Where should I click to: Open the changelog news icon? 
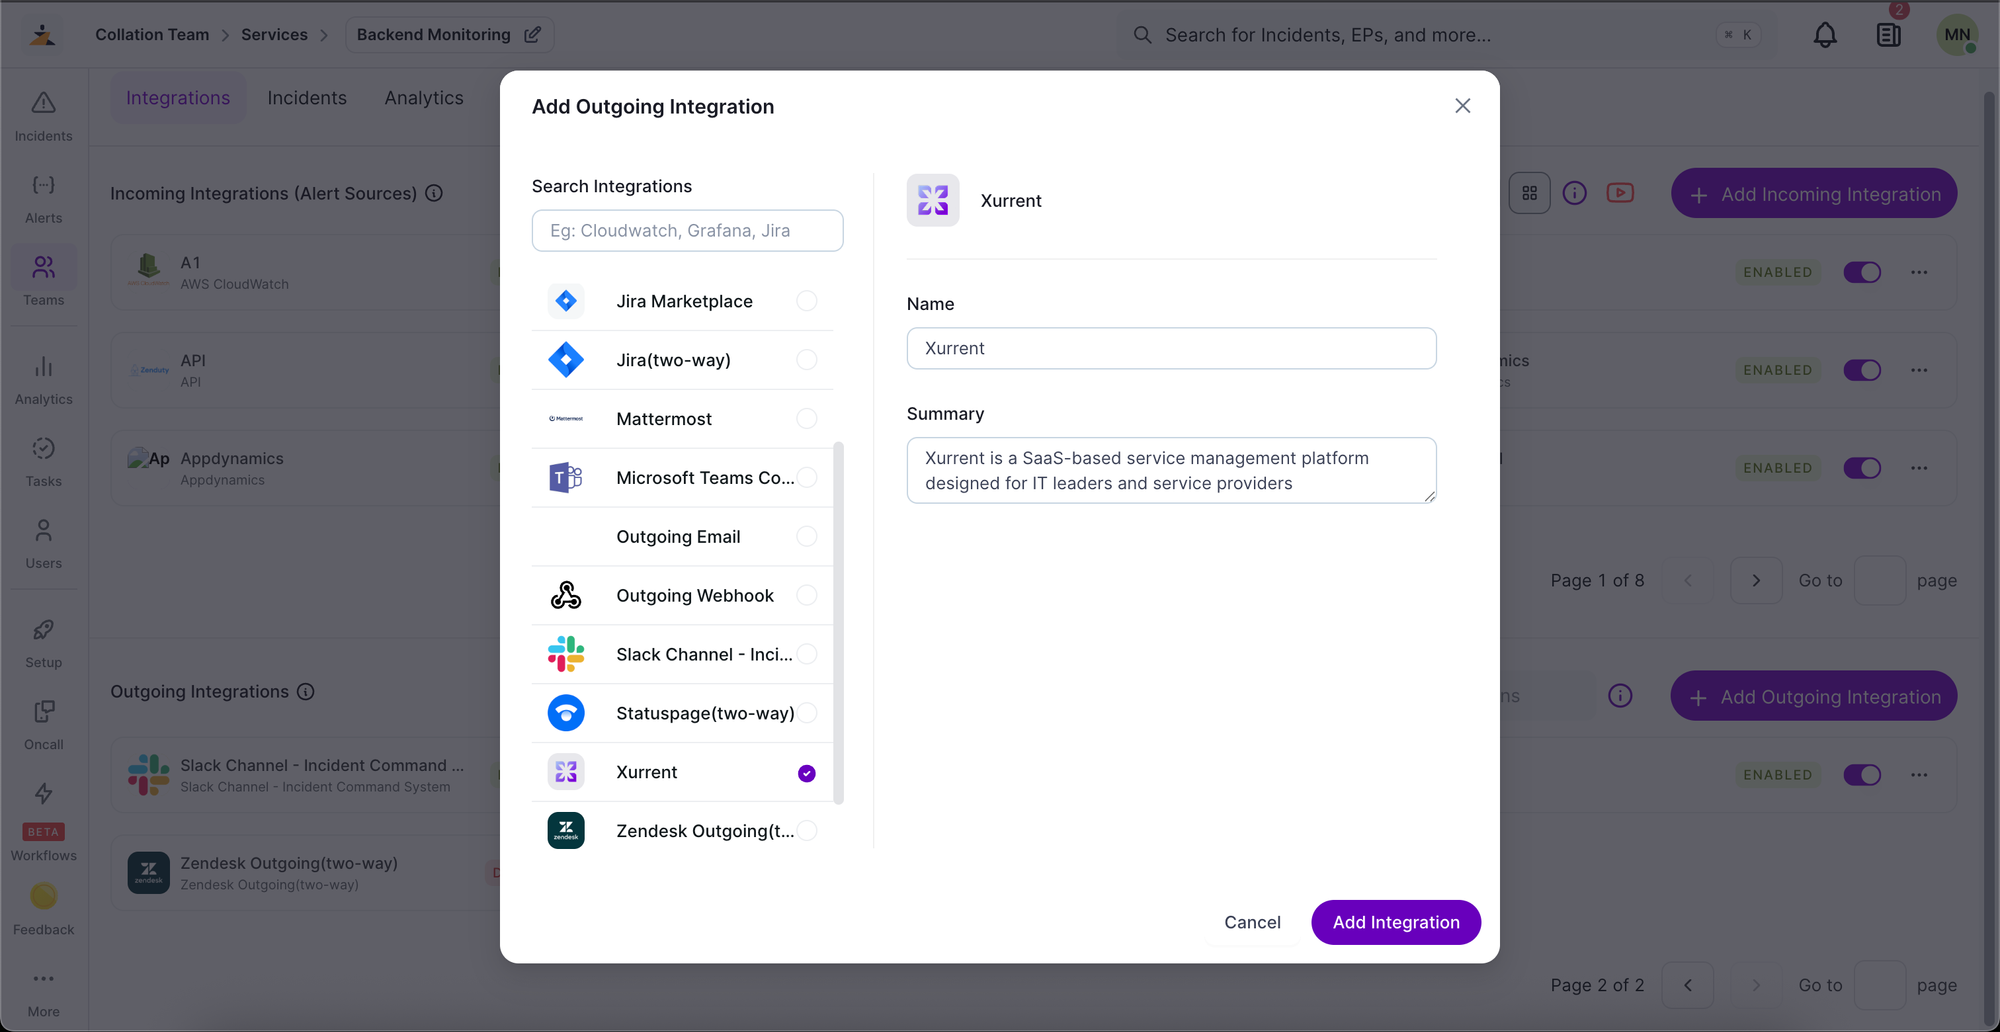pyautogui.click(x=1888, y=35)
